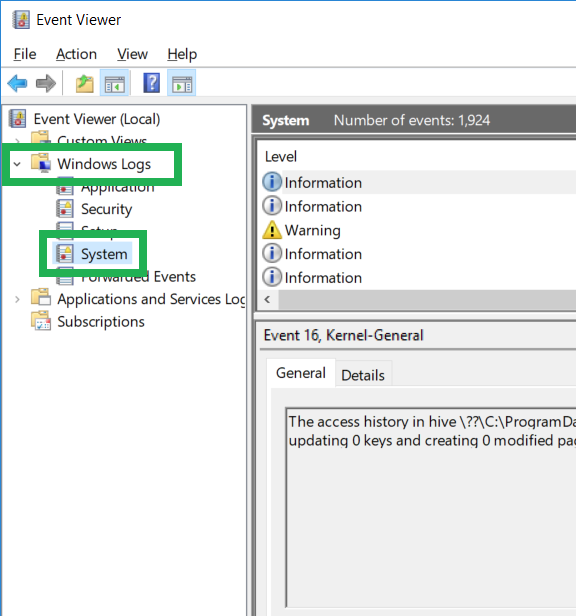Image resolution: width=576 pixels, height=616 pixels.
Task: Click the System log icon
Action: (x=64, y=254)
